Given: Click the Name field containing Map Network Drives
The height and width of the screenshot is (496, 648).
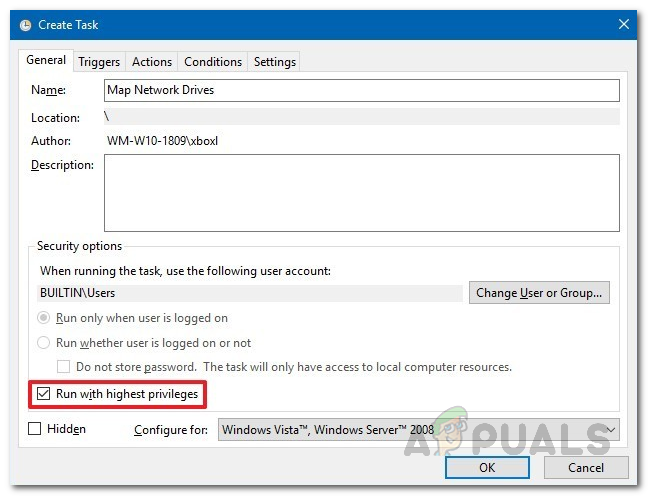Looking at the screenshot, I should tap(362, 91).
